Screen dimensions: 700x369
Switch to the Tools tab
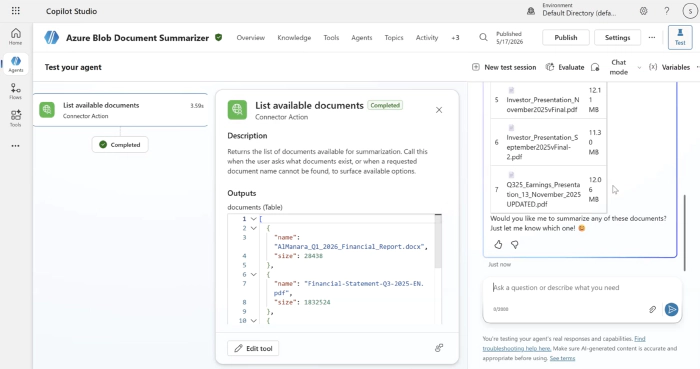click(x=331, y=38)
